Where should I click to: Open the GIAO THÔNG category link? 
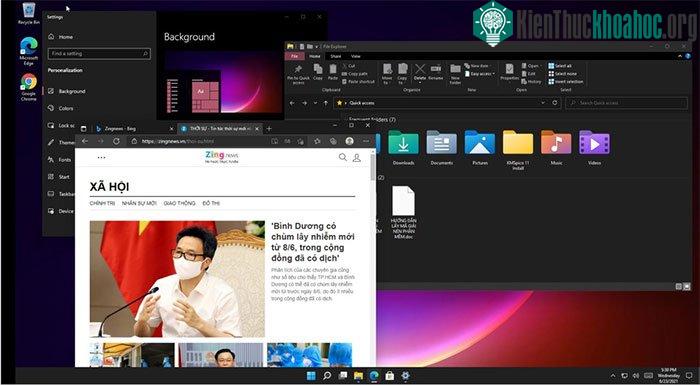coord(179,203)
